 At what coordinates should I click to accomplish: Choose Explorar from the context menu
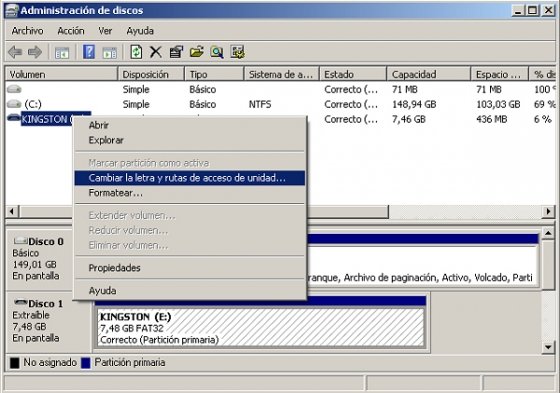click(x=190, y=140)
